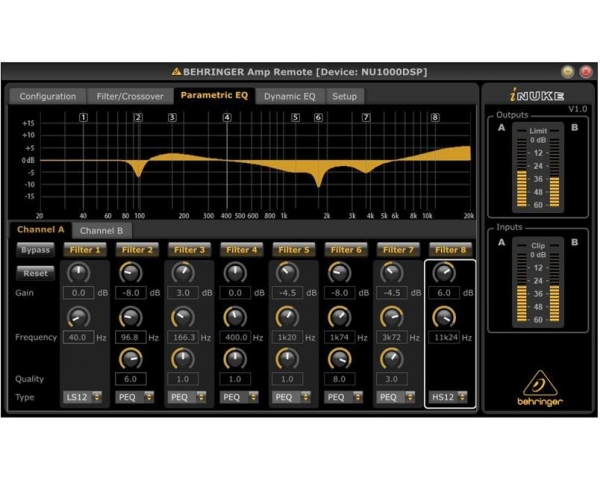This screenshot has width=600, height=480.
Task: Select EQ graph band marker 5
Action: click(295, 117)
